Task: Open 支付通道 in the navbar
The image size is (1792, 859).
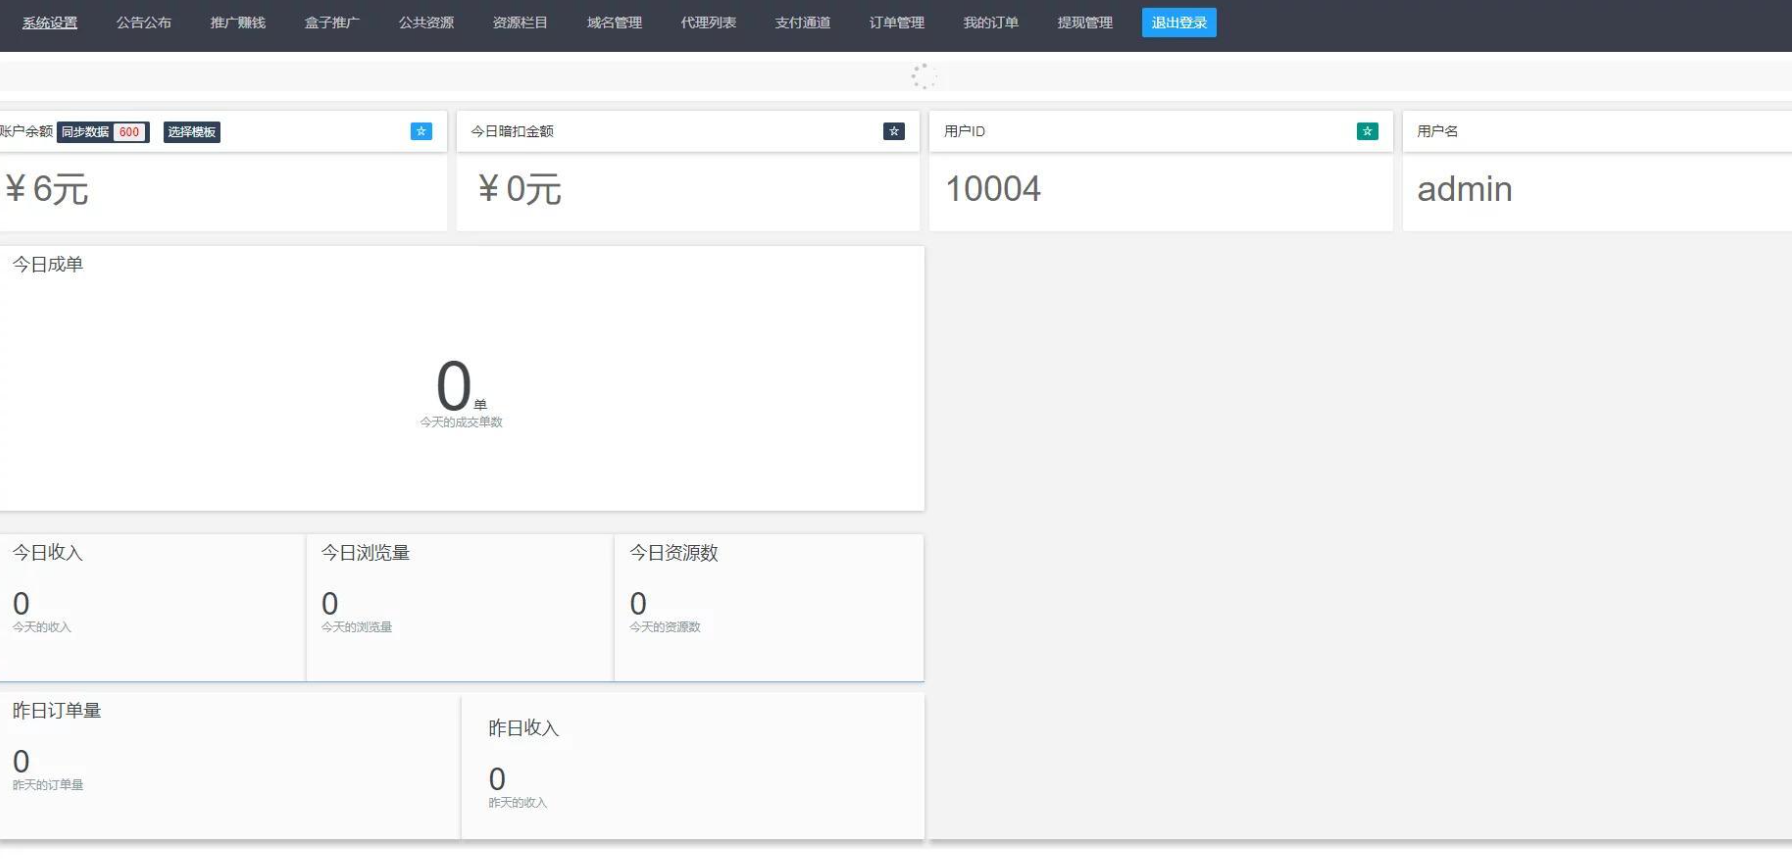Action: (x=802, y=23)
